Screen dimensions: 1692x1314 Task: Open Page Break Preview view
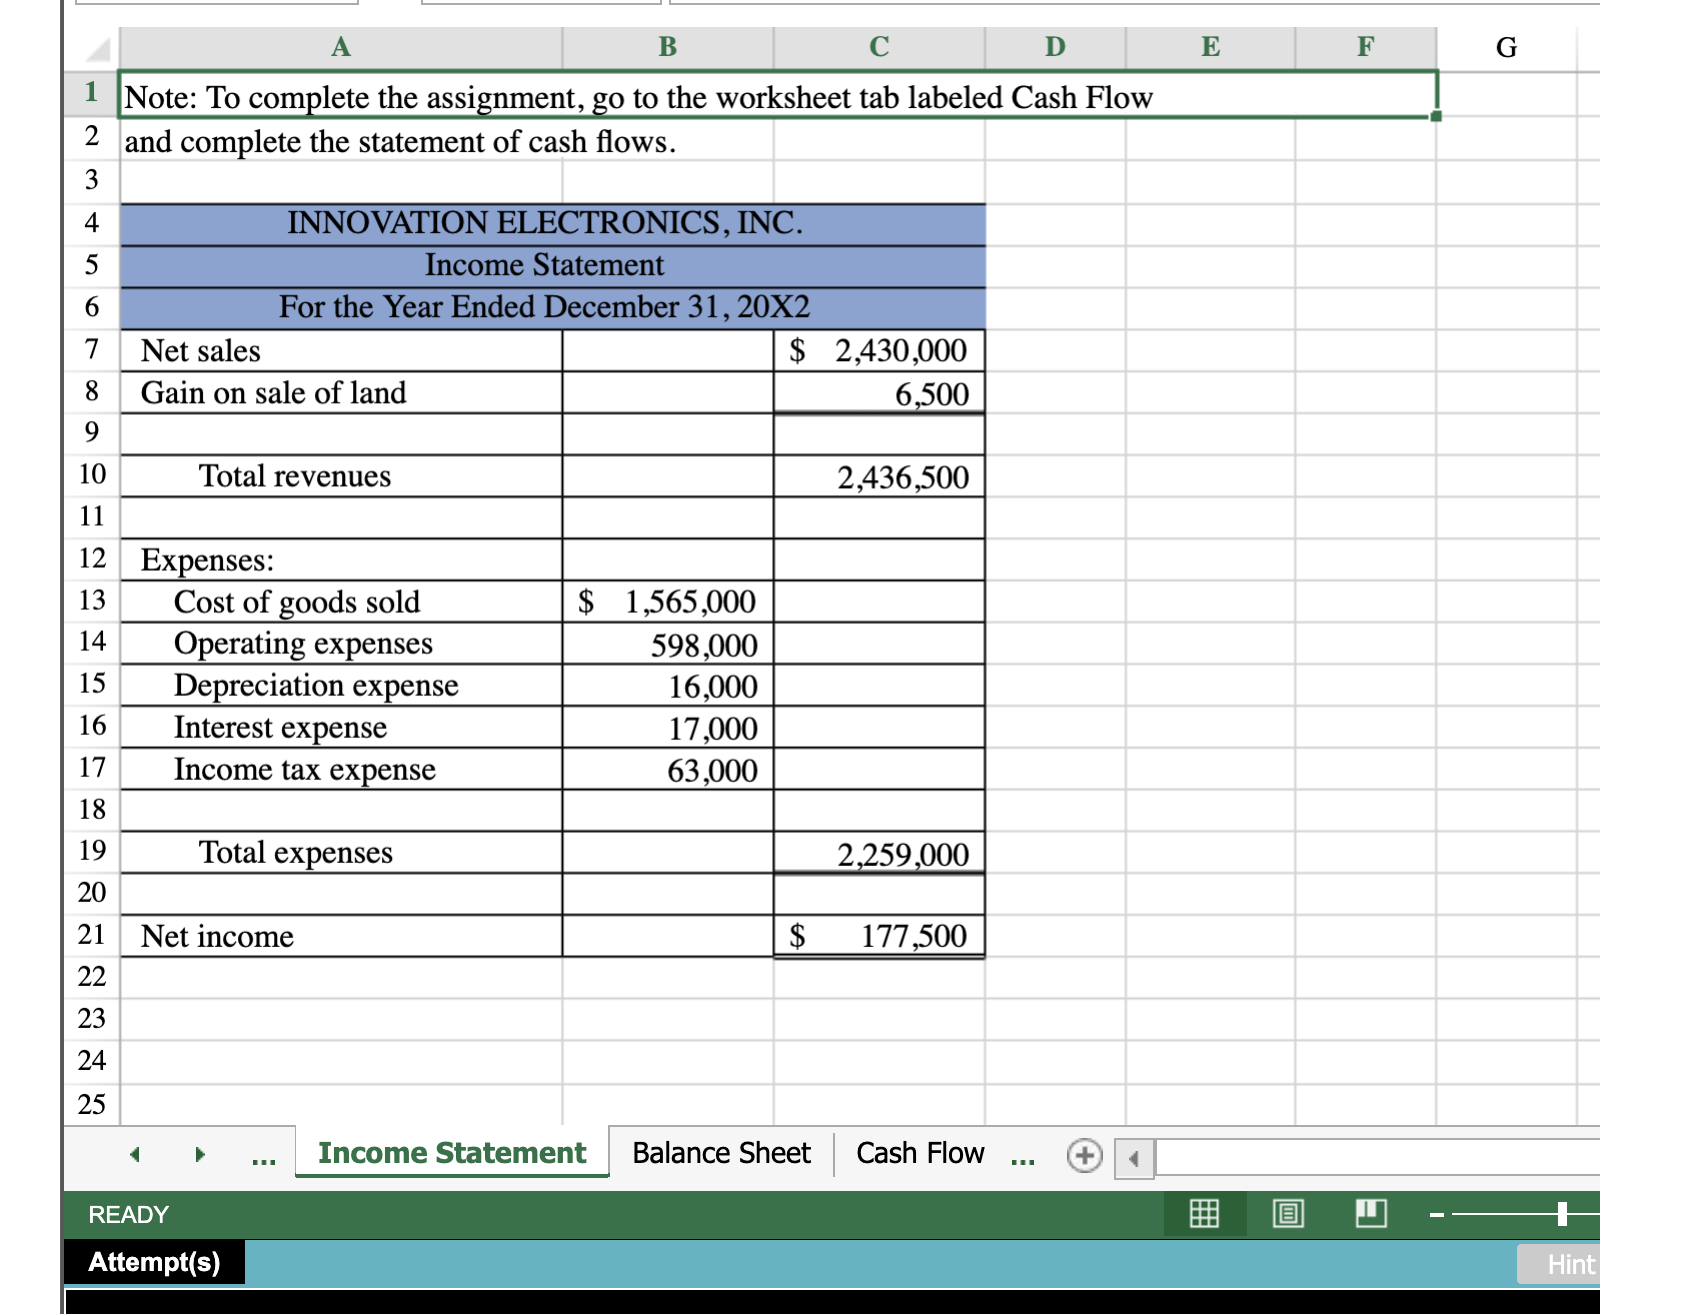coord(1370,1214)
